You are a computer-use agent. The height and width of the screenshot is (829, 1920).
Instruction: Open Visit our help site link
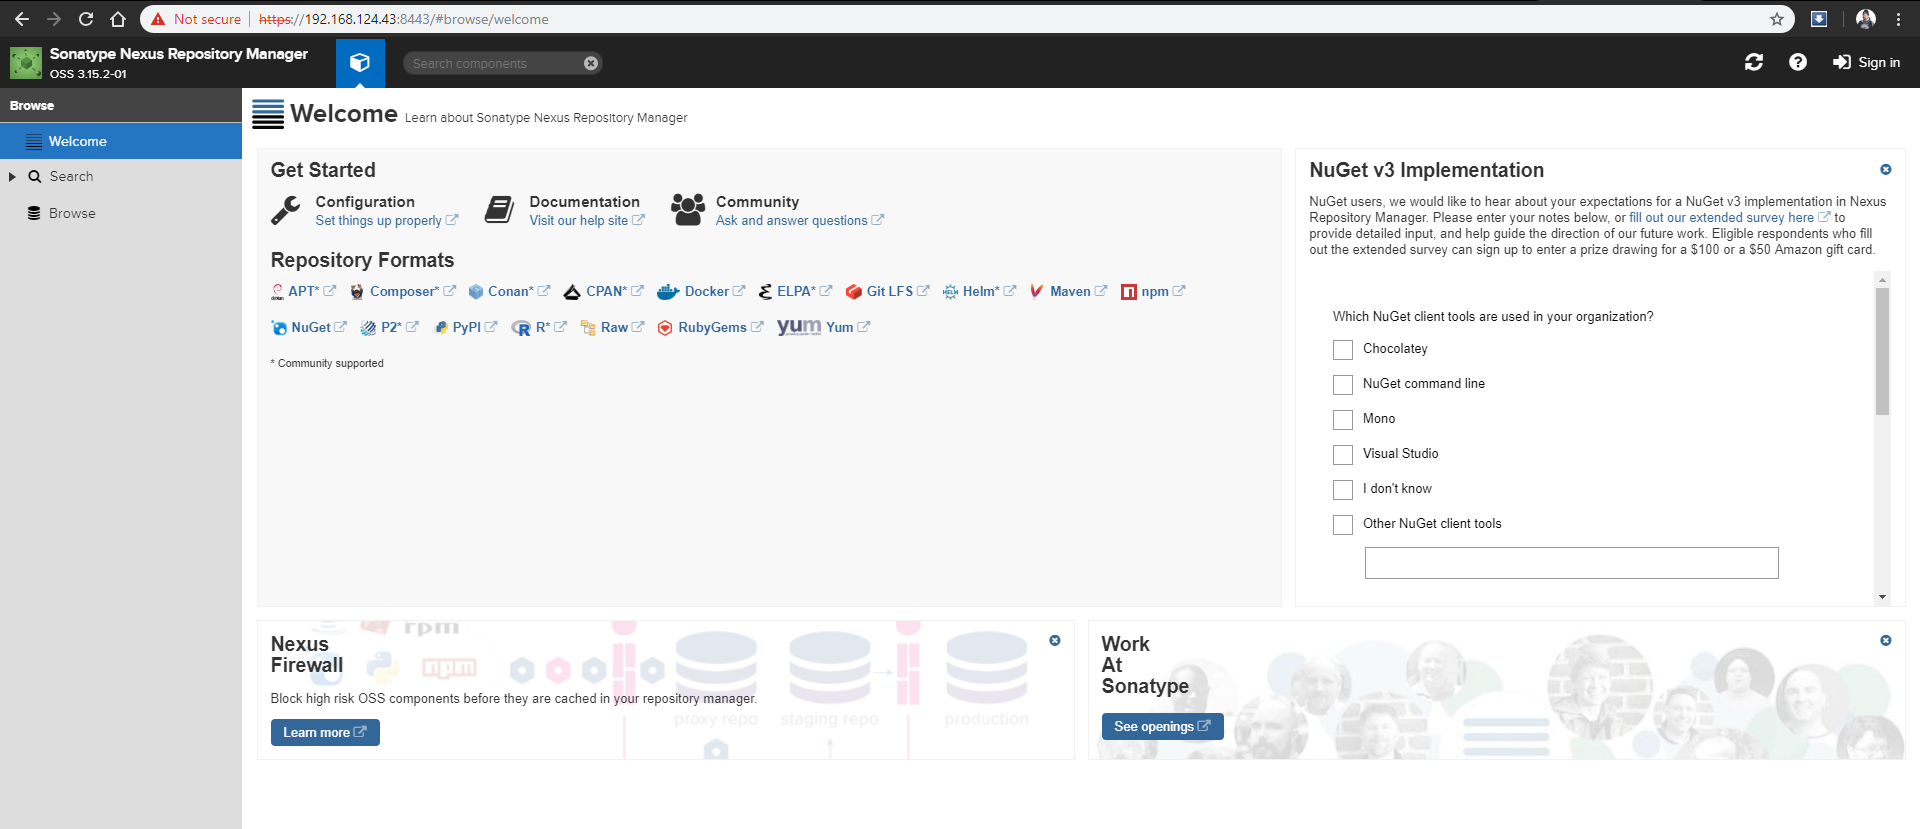click(x=586, y=221)
